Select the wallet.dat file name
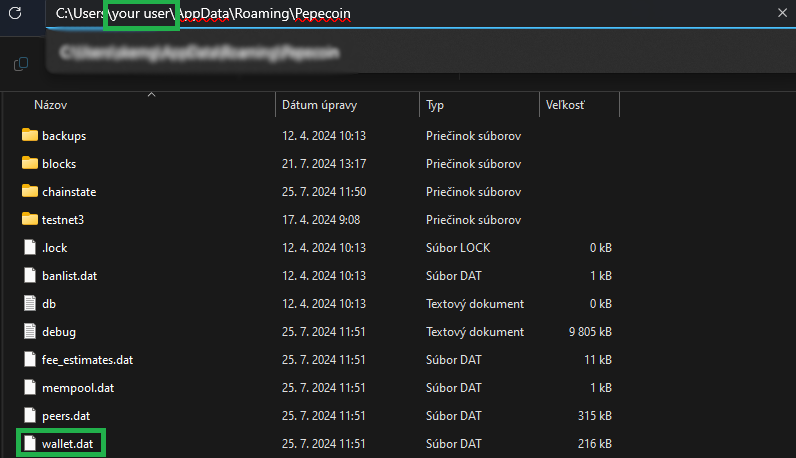The height and width of the screenshot is (458, 796). pos(68,444)
